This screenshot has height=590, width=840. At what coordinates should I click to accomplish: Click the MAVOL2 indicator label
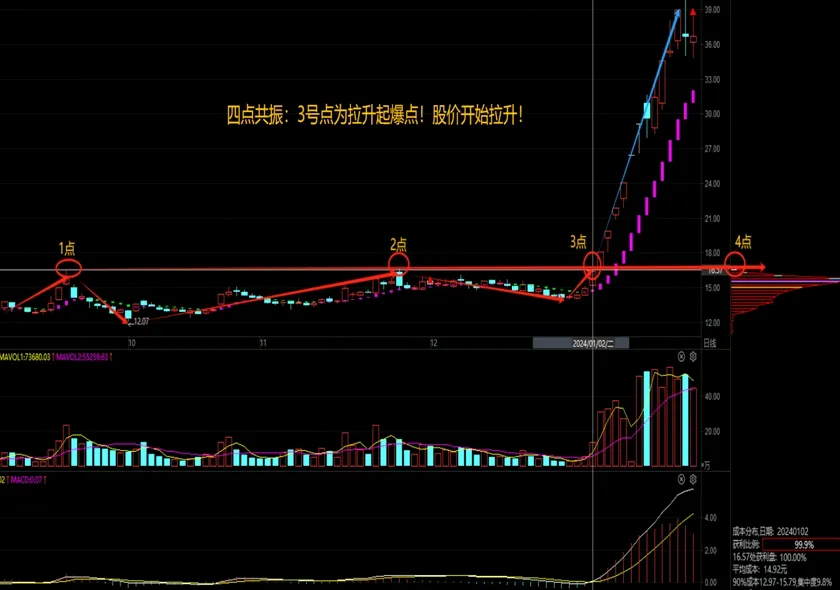[x=82, y=357]
